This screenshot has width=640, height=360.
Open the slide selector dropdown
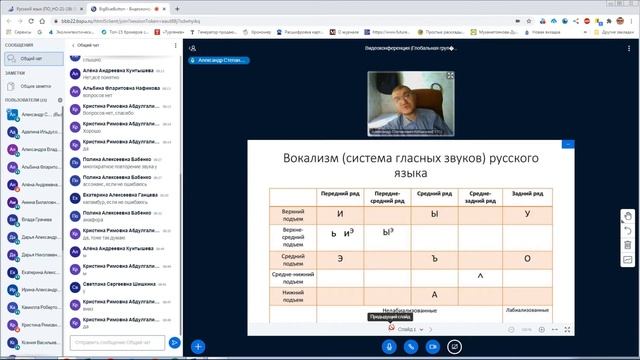[410, 329]
